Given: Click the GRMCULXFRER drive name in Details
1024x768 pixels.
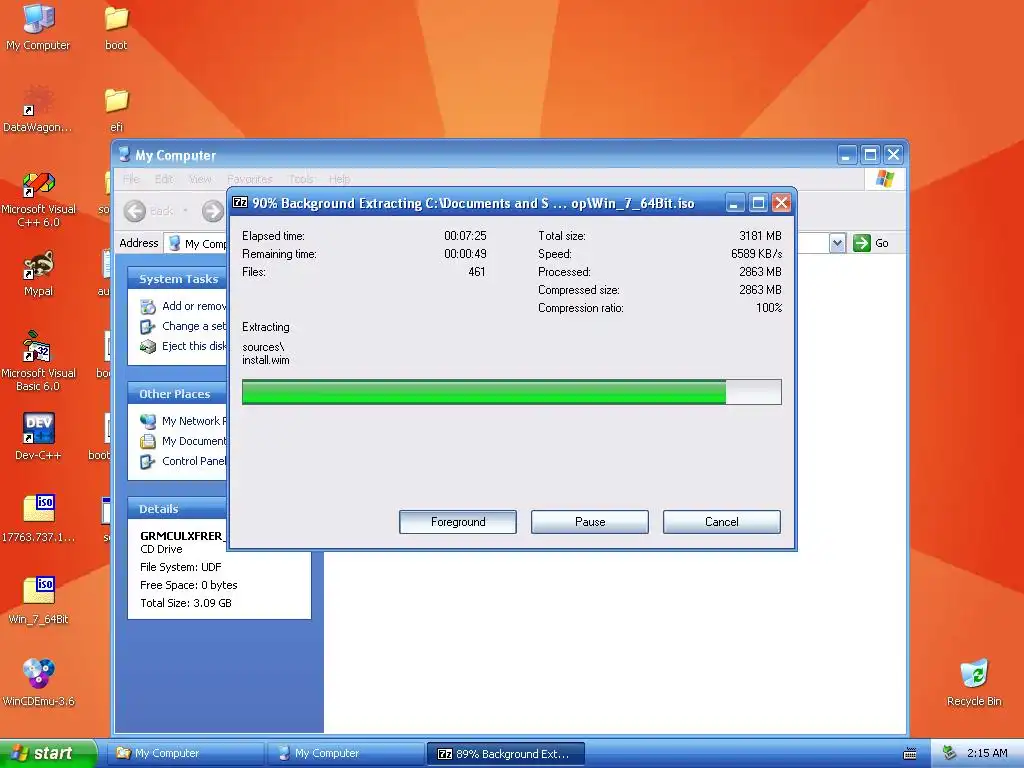Looking at the screenshot, I should pyautogui.click(x=182, y=536).
